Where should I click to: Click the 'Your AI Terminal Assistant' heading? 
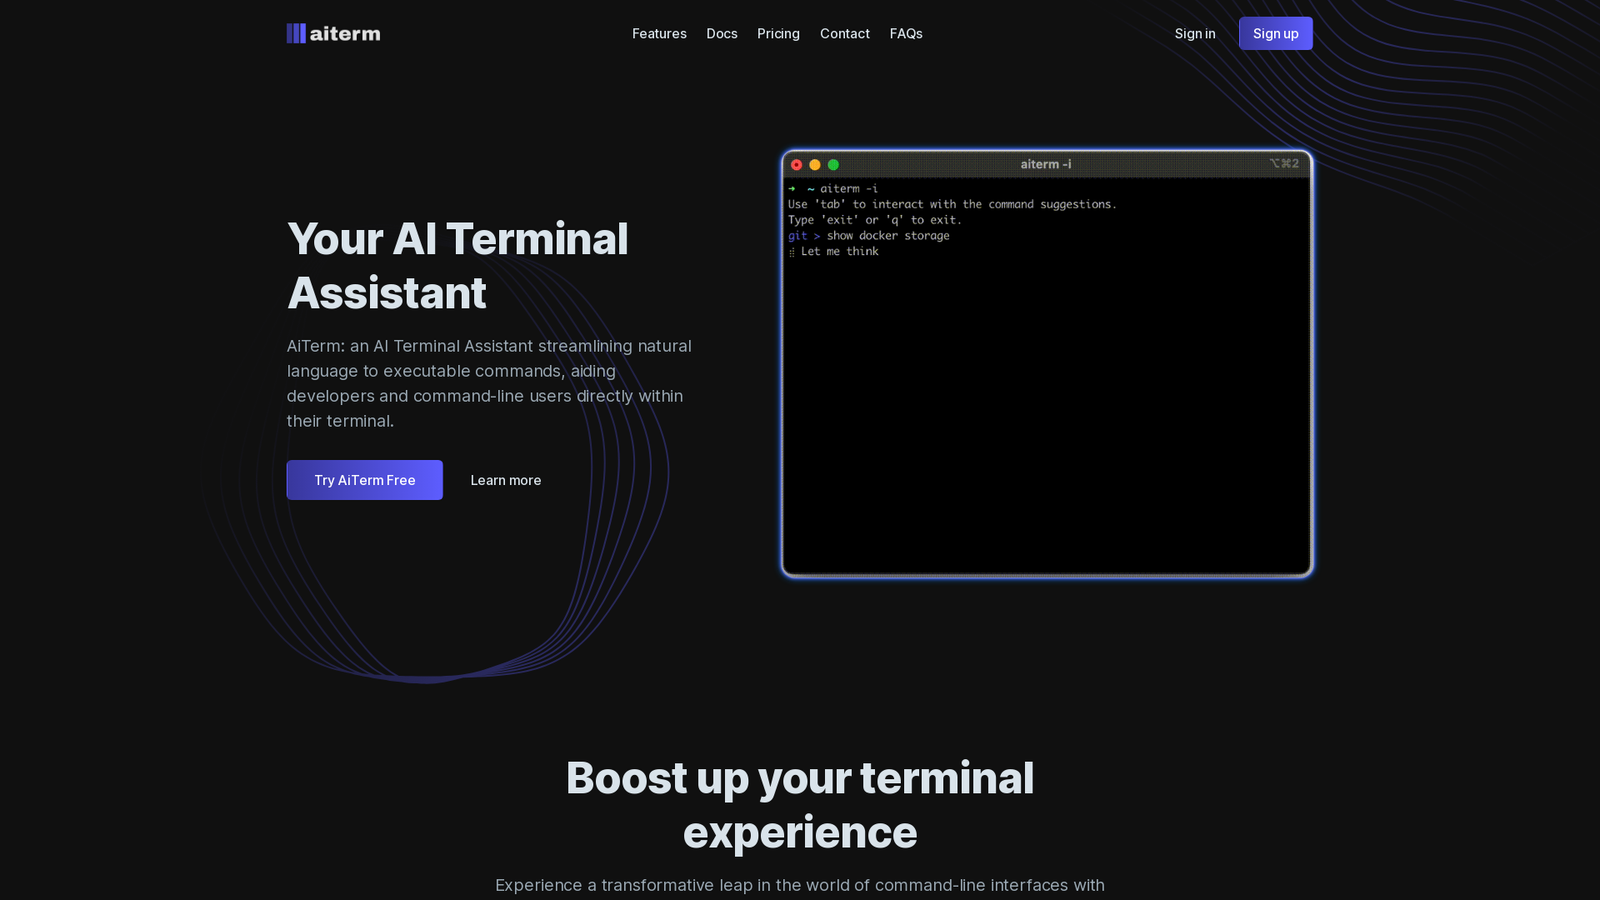(x=458, y=266)
